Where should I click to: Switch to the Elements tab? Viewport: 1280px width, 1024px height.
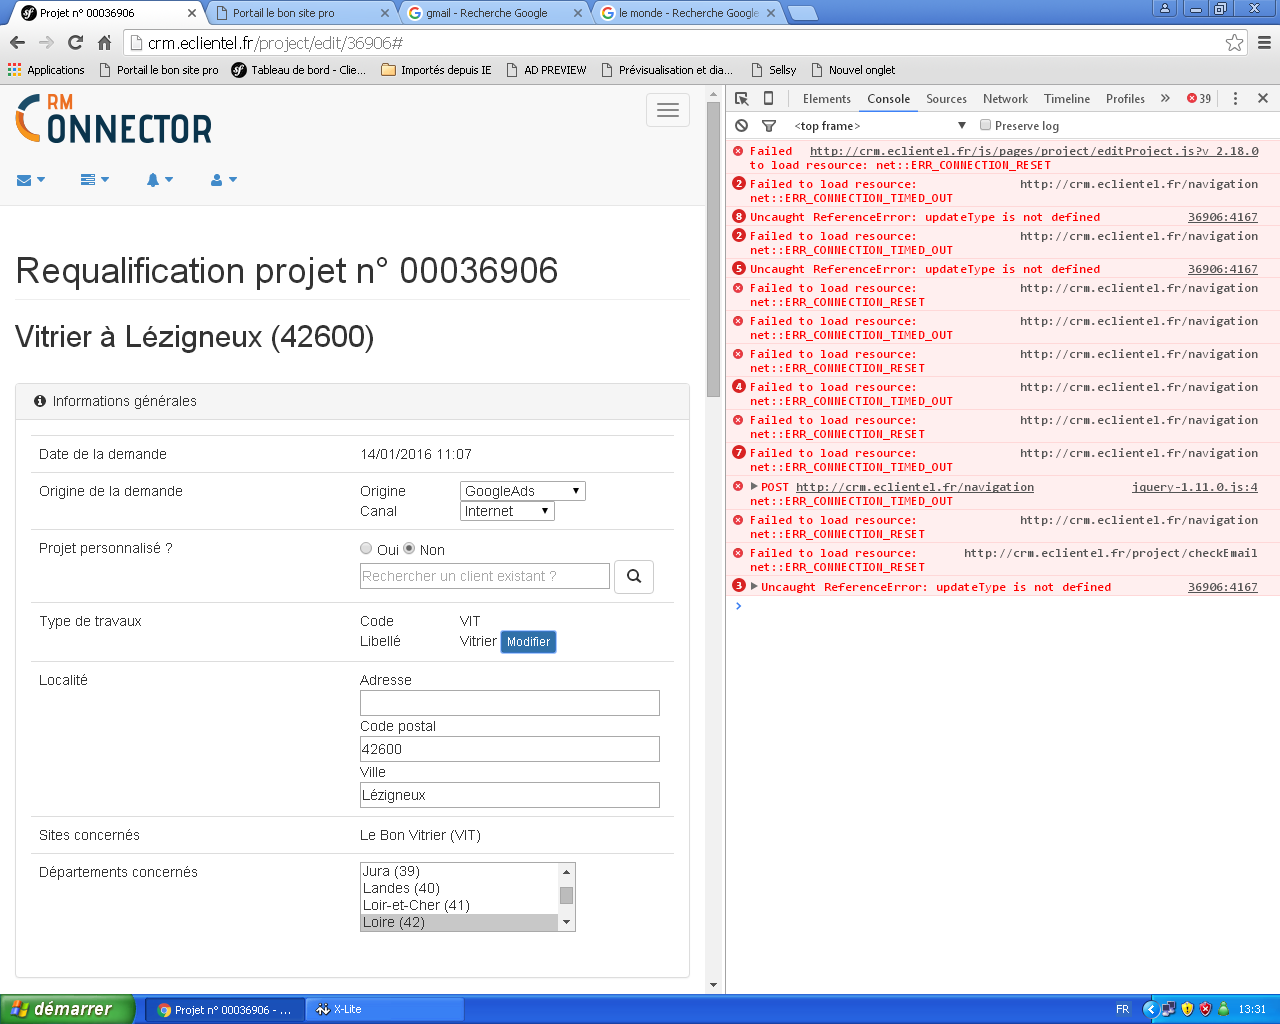click(826, 98)
